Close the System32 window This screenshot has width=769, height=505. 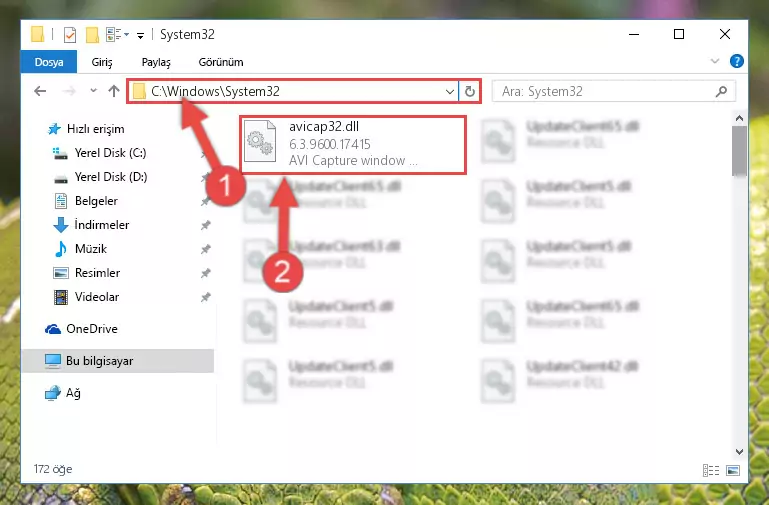(x=724, y=34)
